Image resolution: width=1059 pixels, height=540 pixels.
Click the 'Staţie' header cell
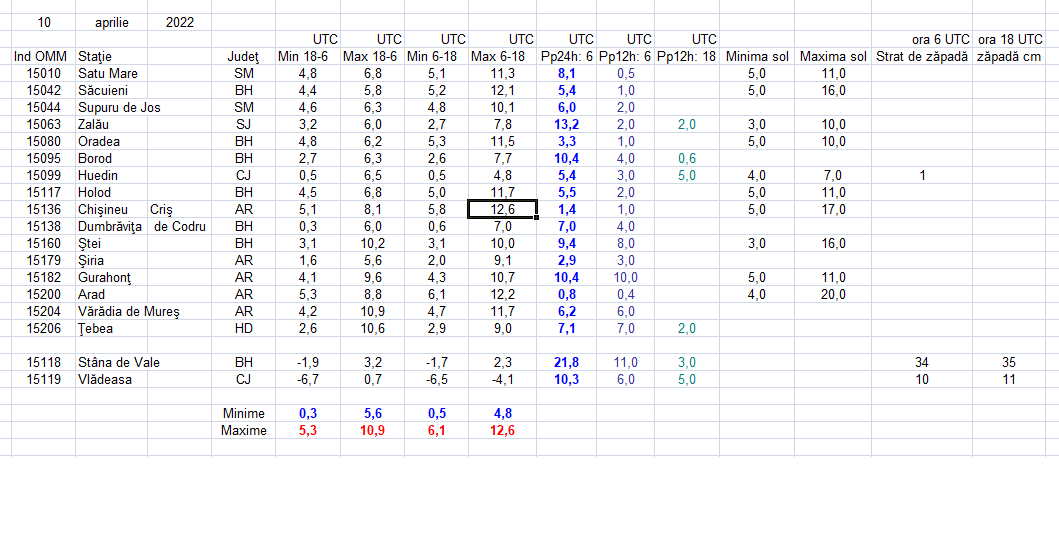pos(112,57)
